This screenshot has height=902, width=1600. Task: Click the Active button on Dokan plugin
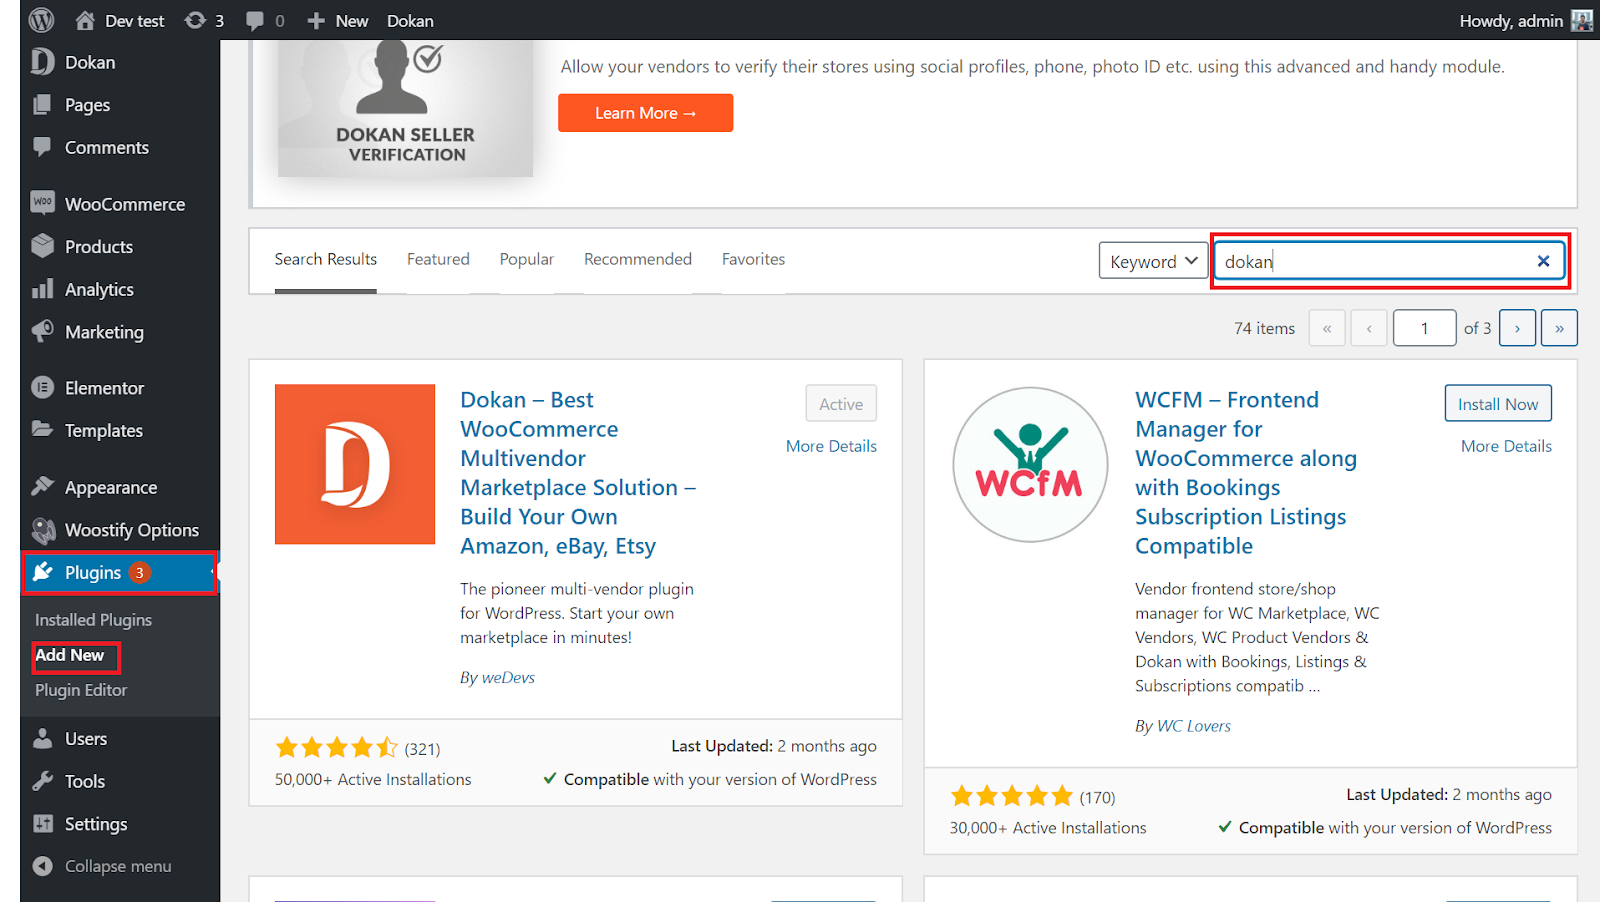pyautogui.click(x=841, y=404)
